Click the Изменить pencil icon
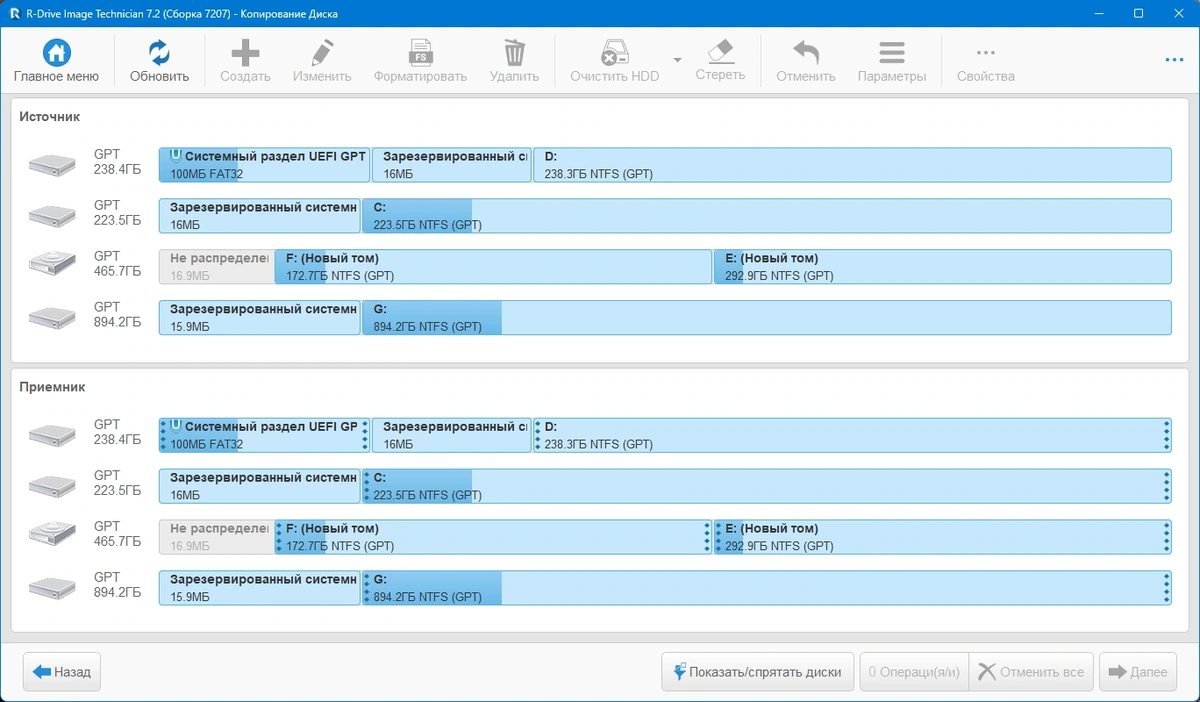Screen dimensions: 1200x702 pyautogui.click(x=322, y=53)
